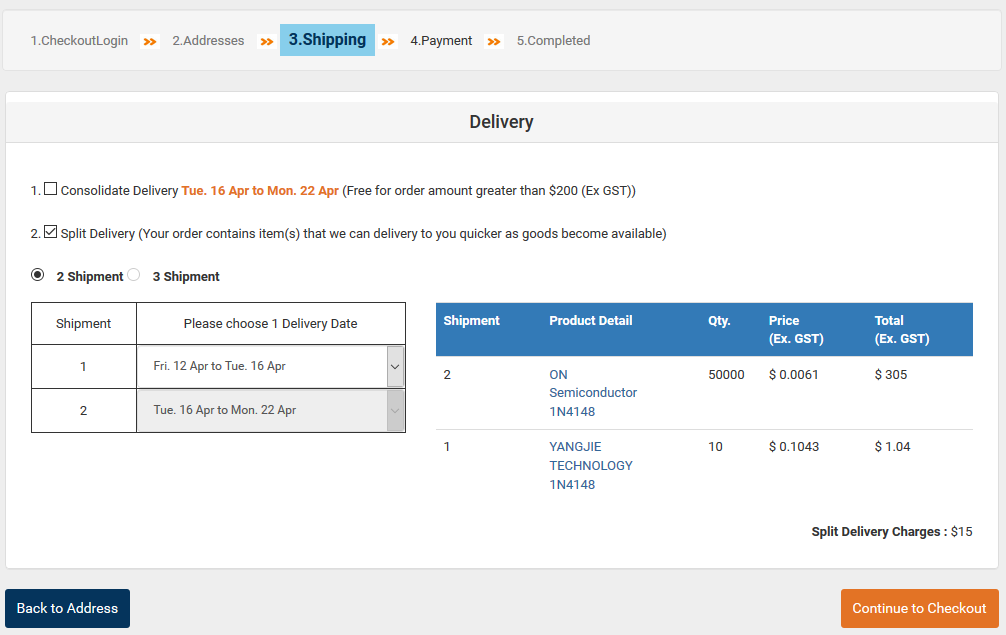1006x635 pixels.
Task: Click the arrow icon between Addresses and Shipping
Action: [x=264, y=41]
